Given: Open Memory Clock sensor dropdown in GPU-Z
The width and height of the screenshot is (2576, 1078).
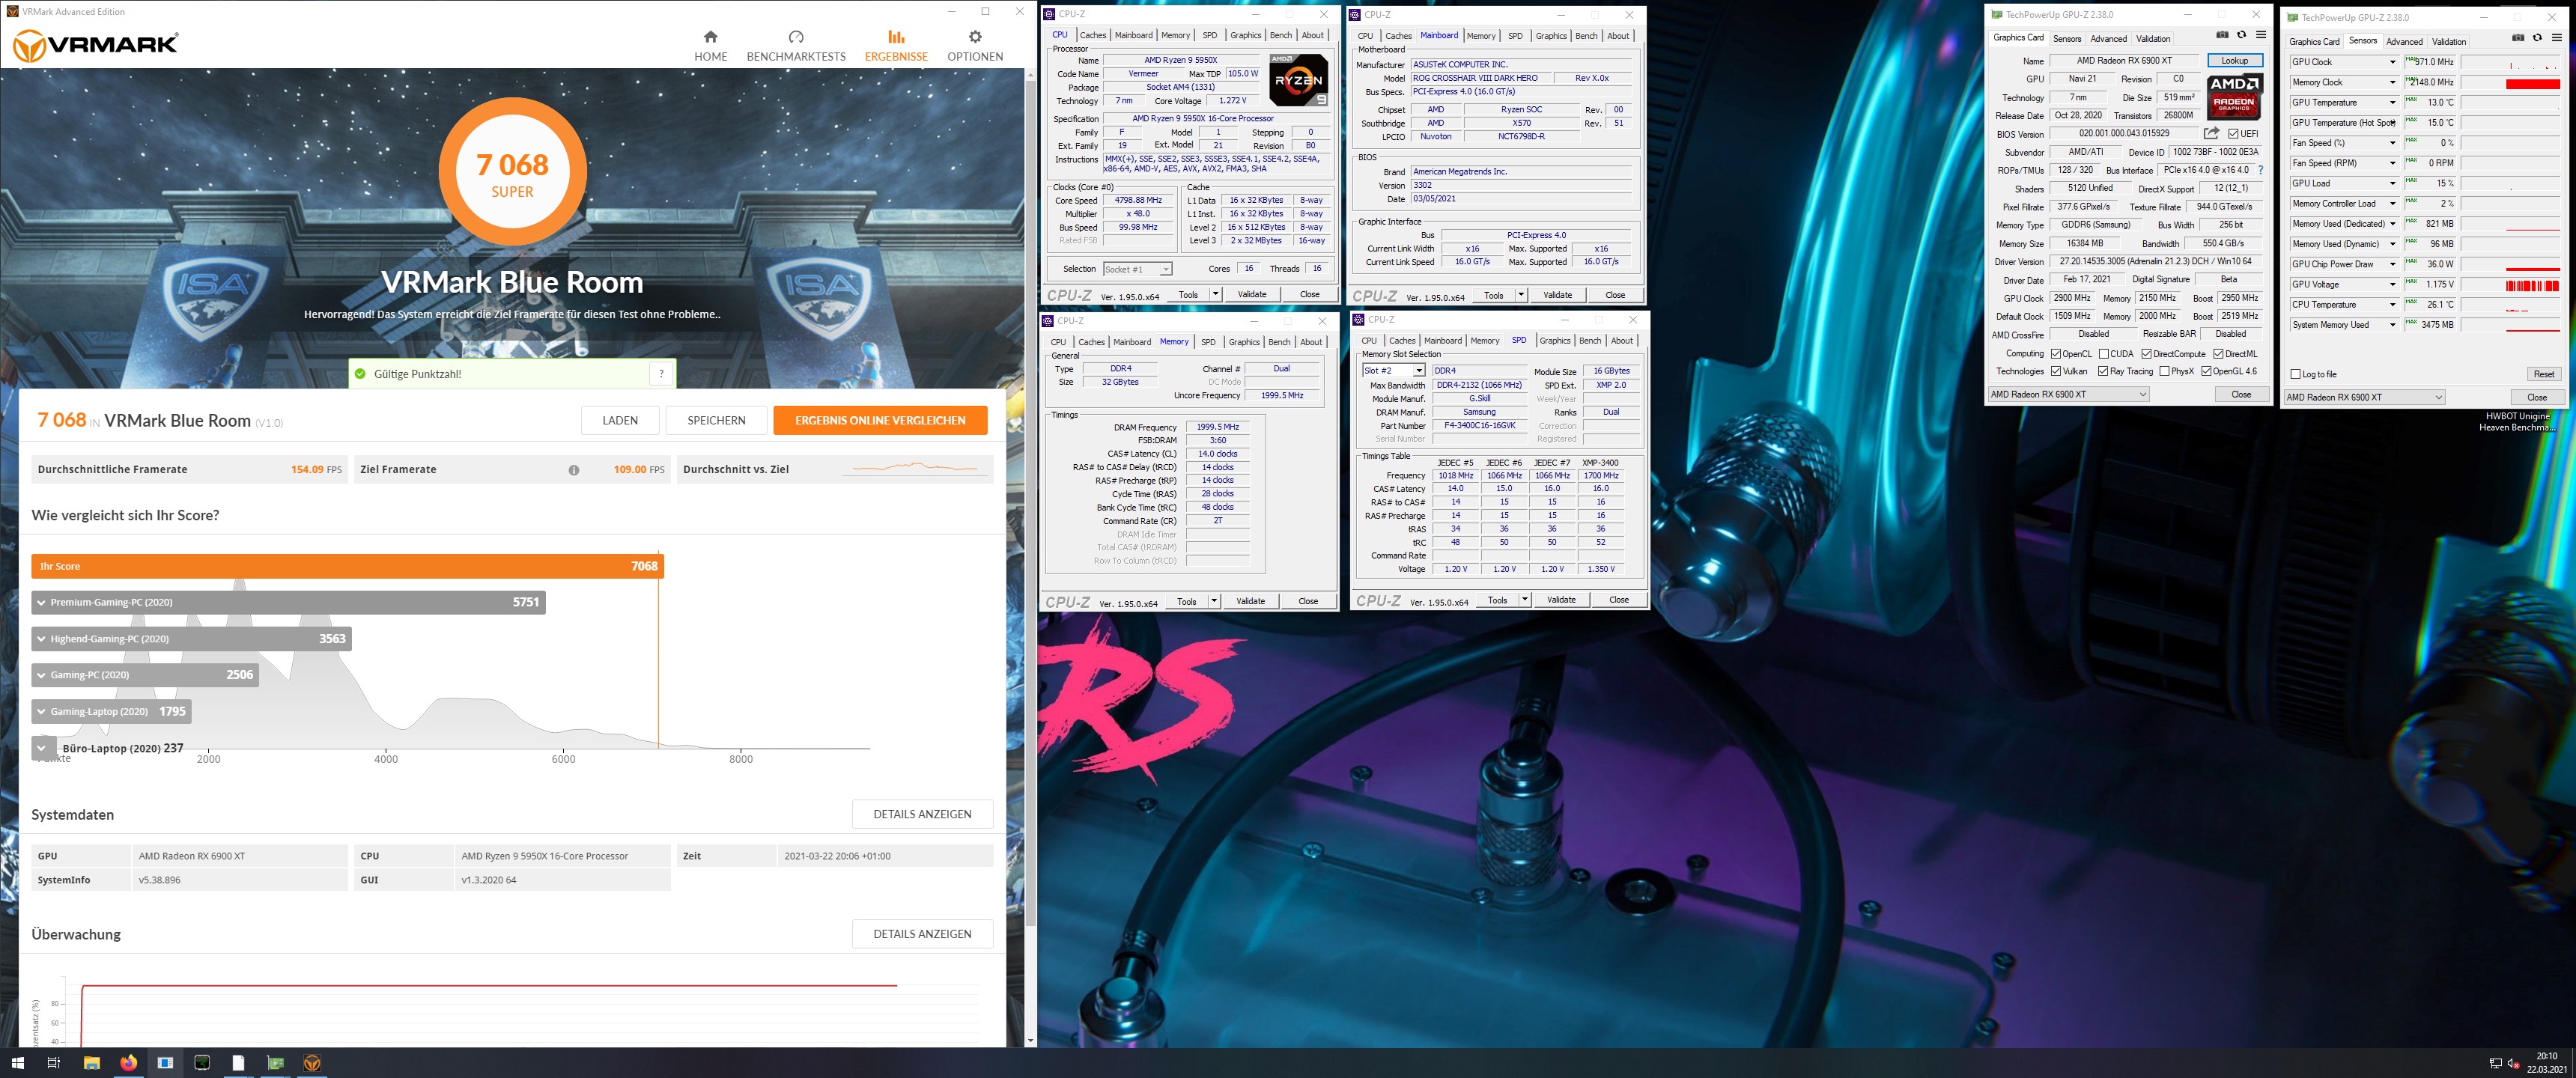Looking at the screenshot, I should pos(2392,82).
